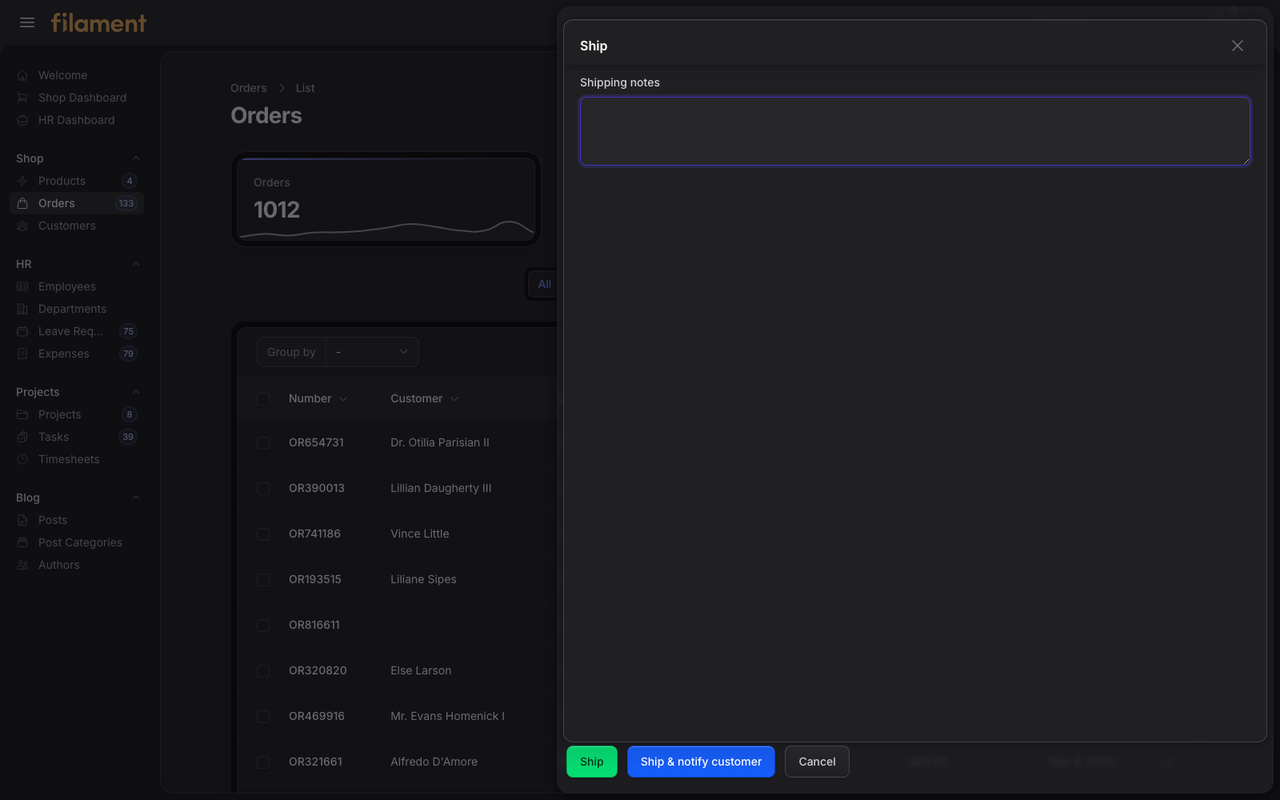Screen dimensions: 1280x800
Task: Check the box for order OR193515
Action: click(x=263, y=580)
